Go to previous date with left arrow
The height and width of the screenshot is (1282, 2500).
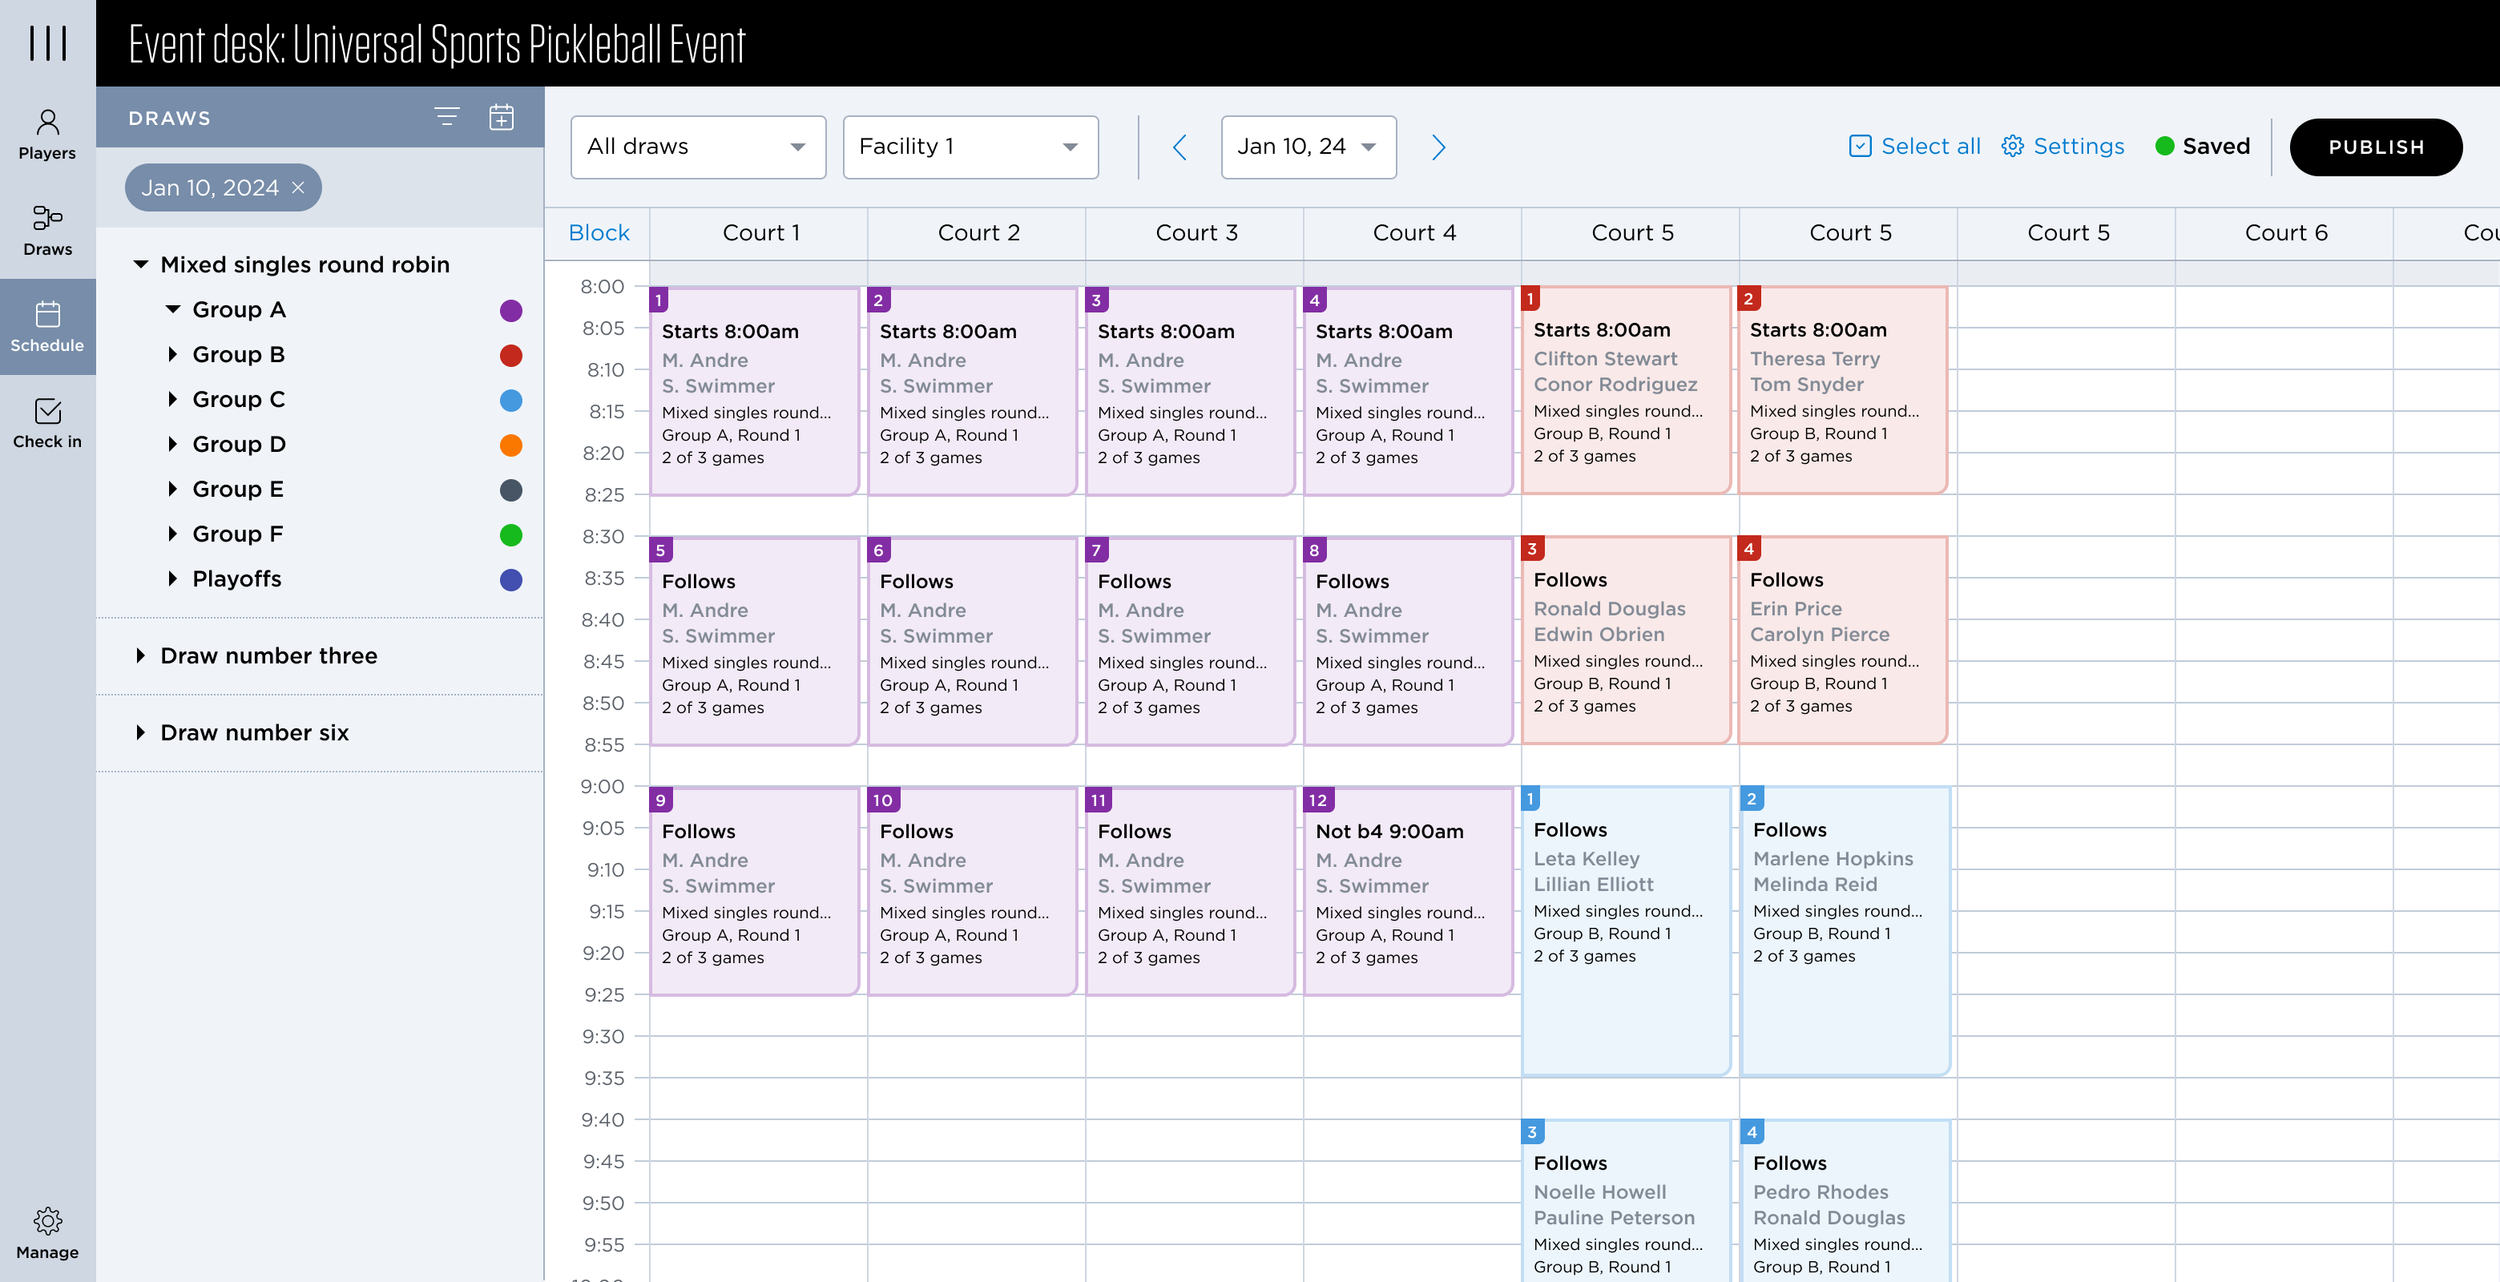(1180, 148)
